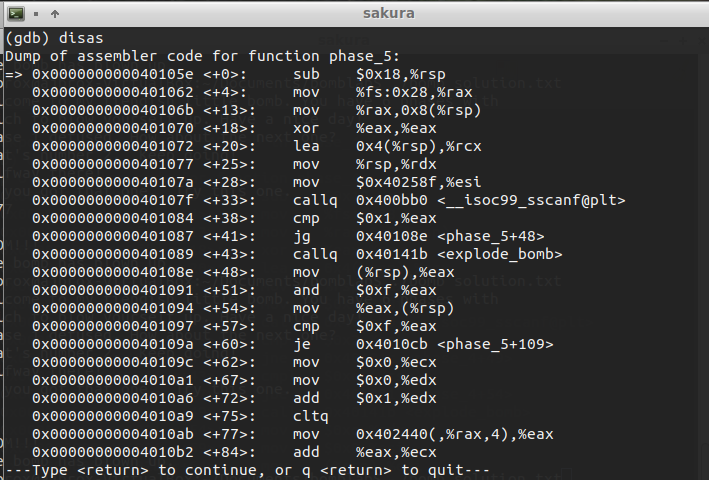Click operand $0x40258f,%esi
Screen dimensions: 709x480
click(418, 182)
